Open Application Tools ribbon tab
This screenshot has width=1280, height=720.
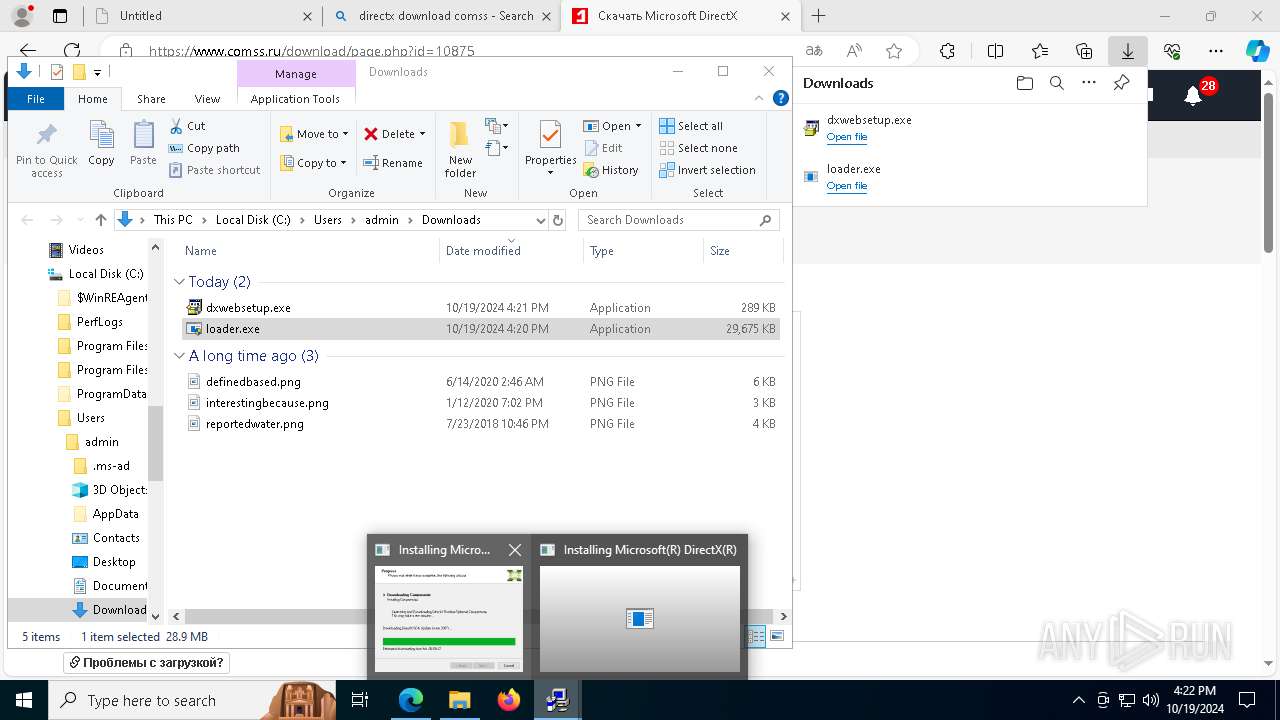(x=295, y=99)
